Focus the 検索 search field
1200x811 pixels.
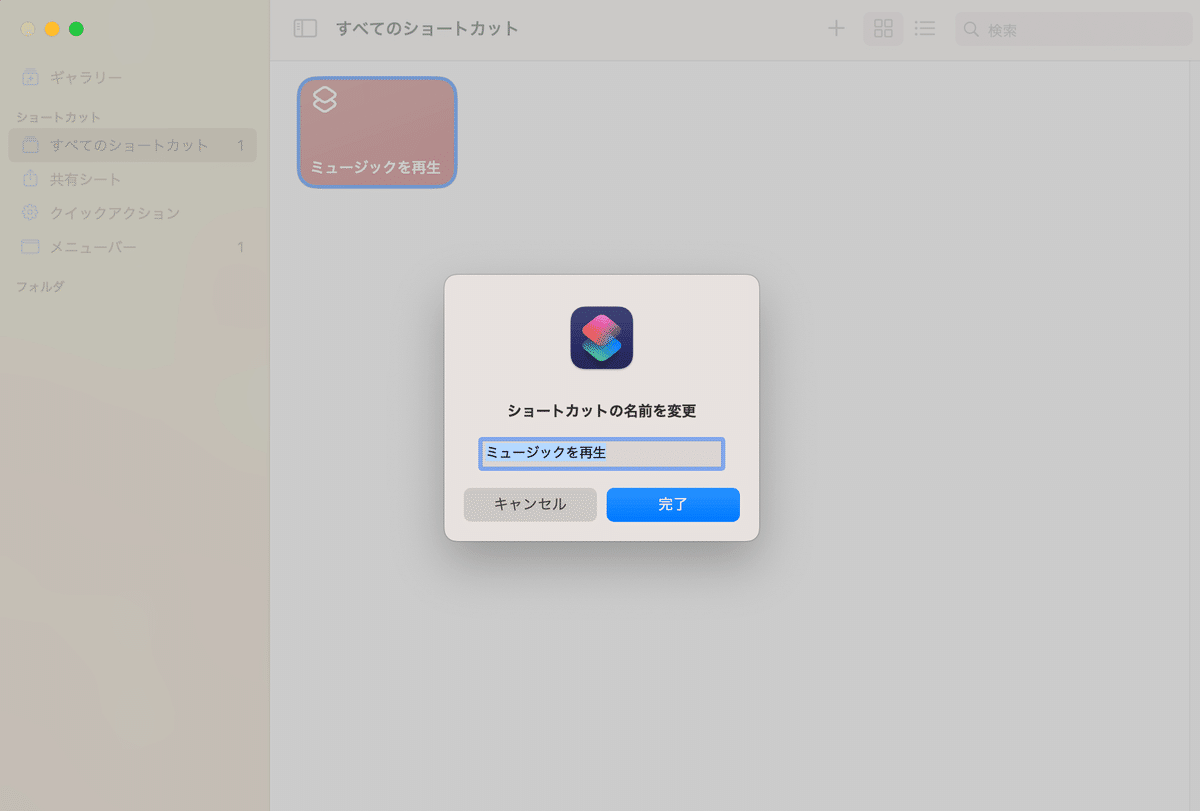tap(1073, 30)
